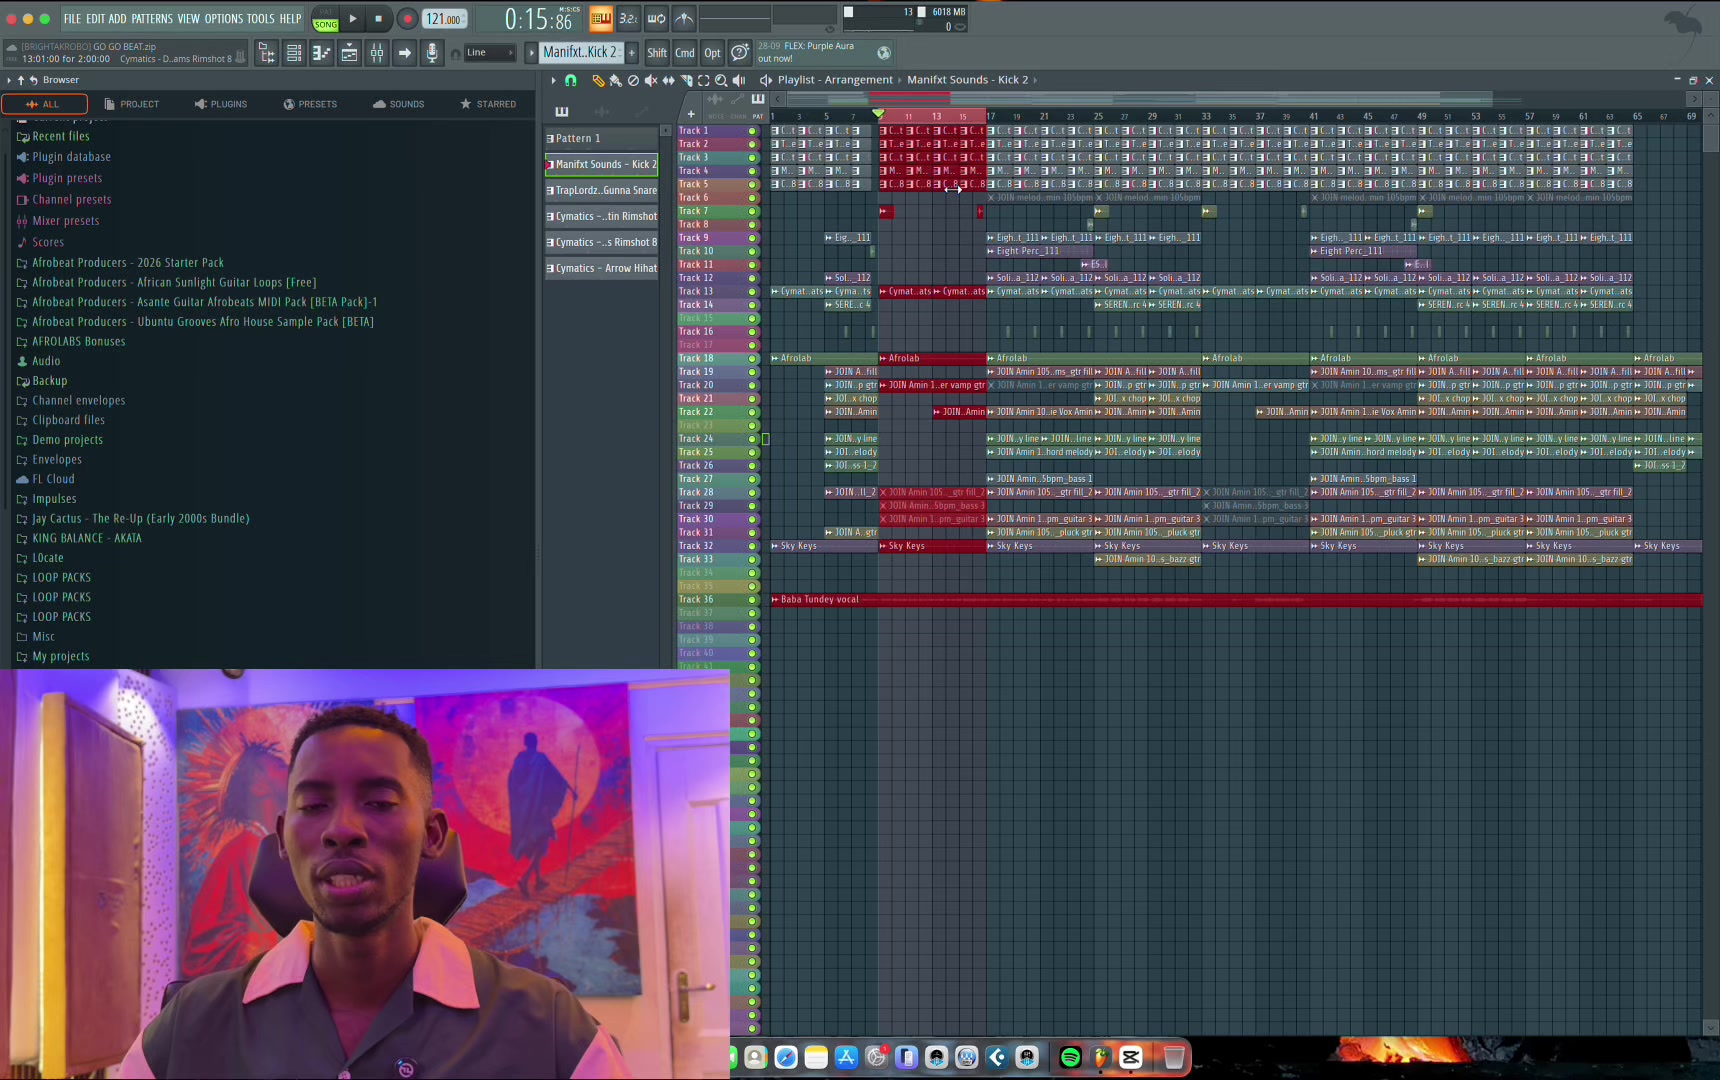The image size is (1720, 1080).
Task: Click the Baba Tundey vocal clip
Action: pyautogui.click(x=1236, y=599)
